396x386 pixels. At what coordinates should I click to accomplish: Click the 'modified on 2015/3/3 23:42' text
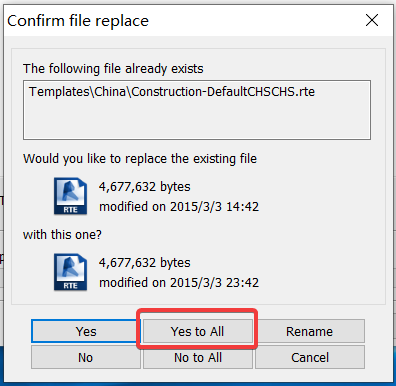[179, 283]
